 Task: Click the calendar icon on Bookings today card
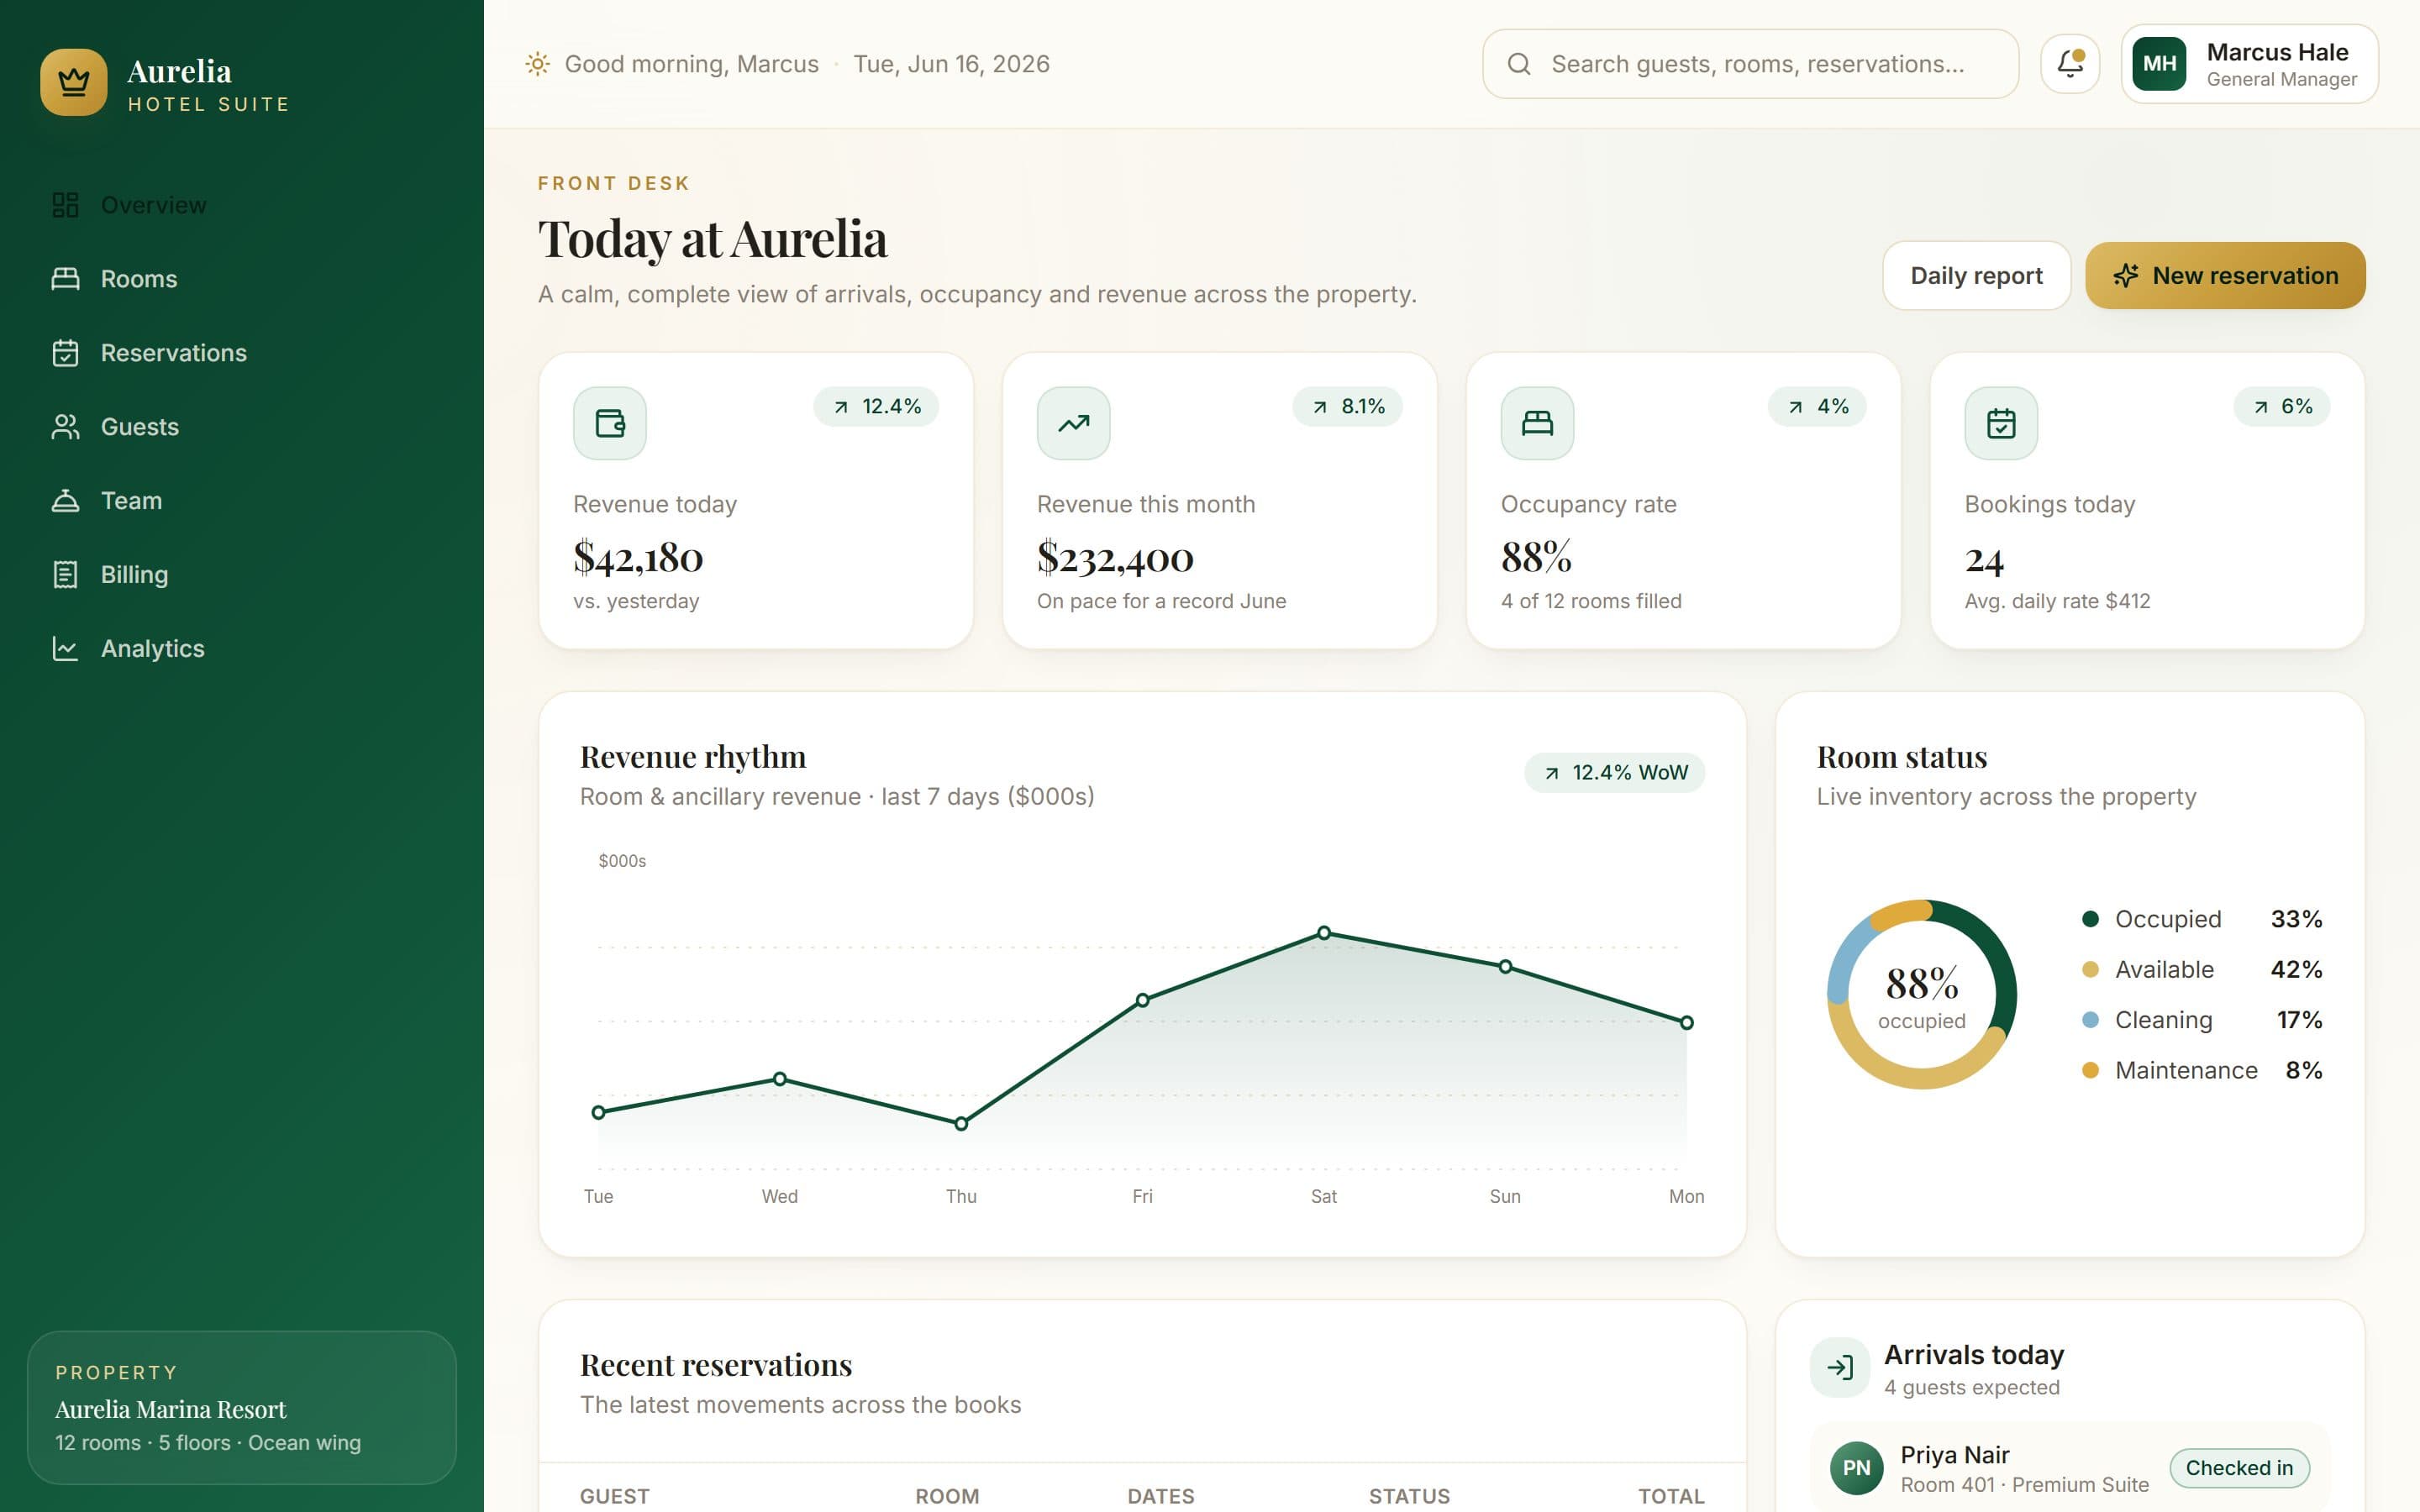tap(2001, 423)
